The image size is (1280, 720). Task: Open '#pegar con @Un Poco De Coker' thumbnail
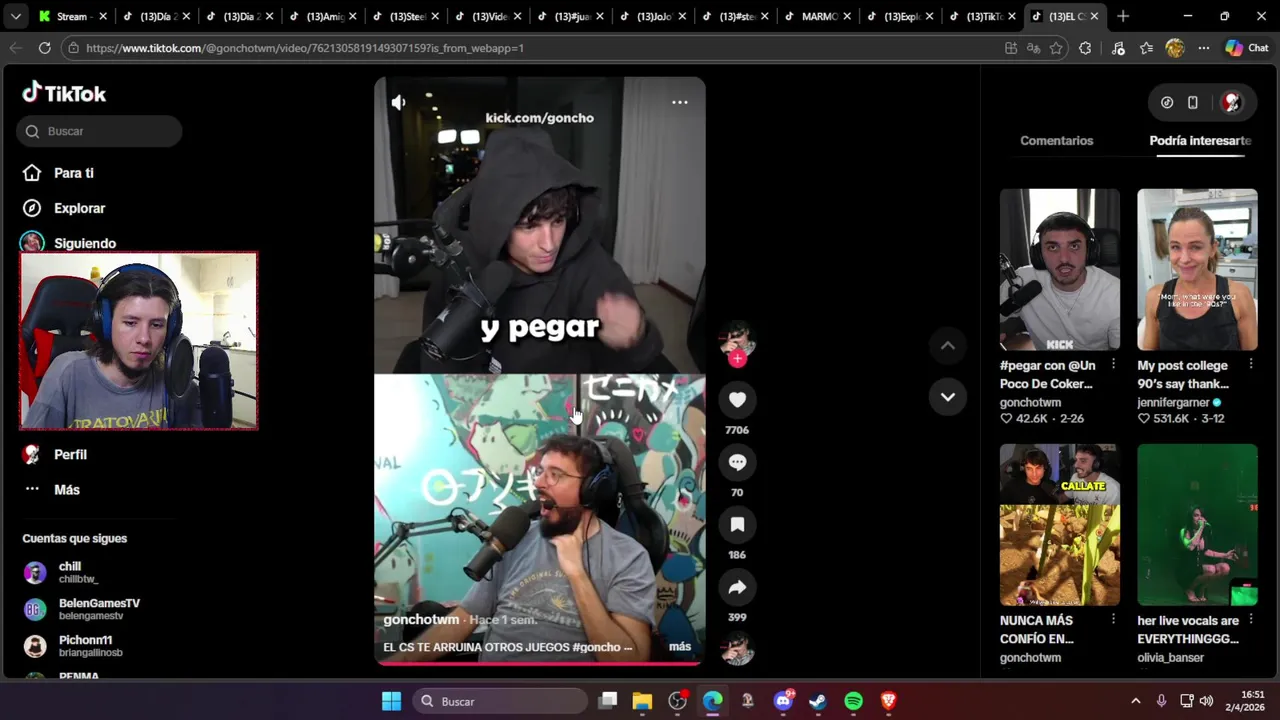click(x=1059, y=270)
